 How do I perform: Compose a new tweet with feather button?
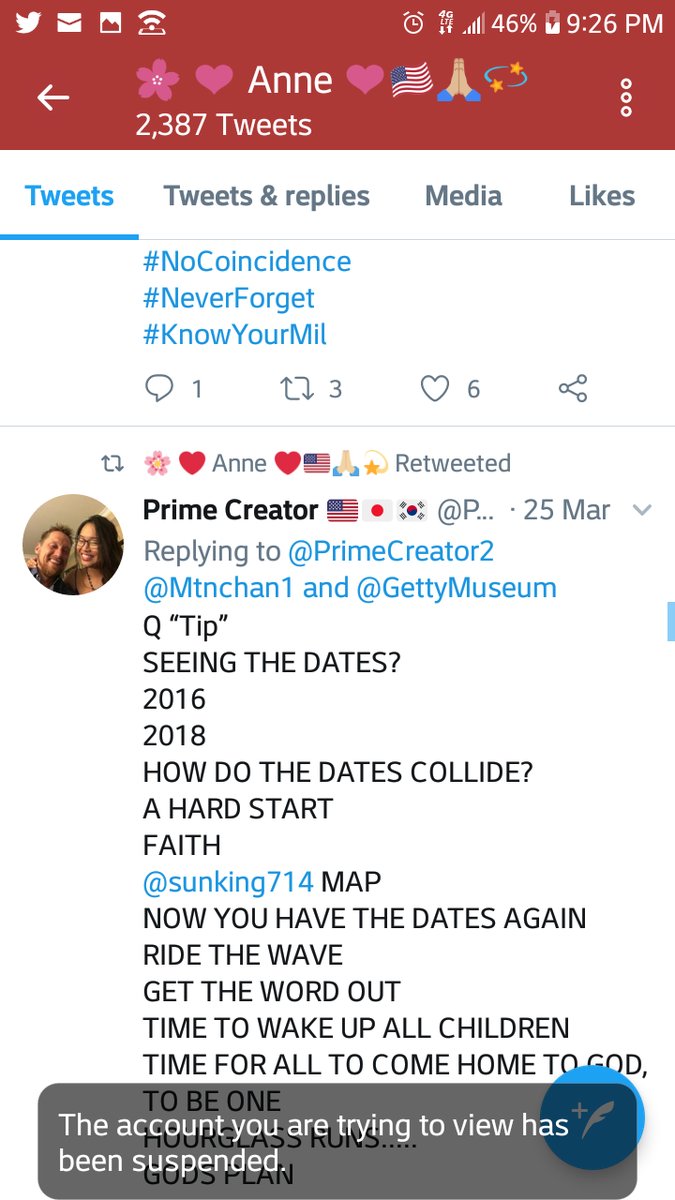click(x=591, y=1117)
